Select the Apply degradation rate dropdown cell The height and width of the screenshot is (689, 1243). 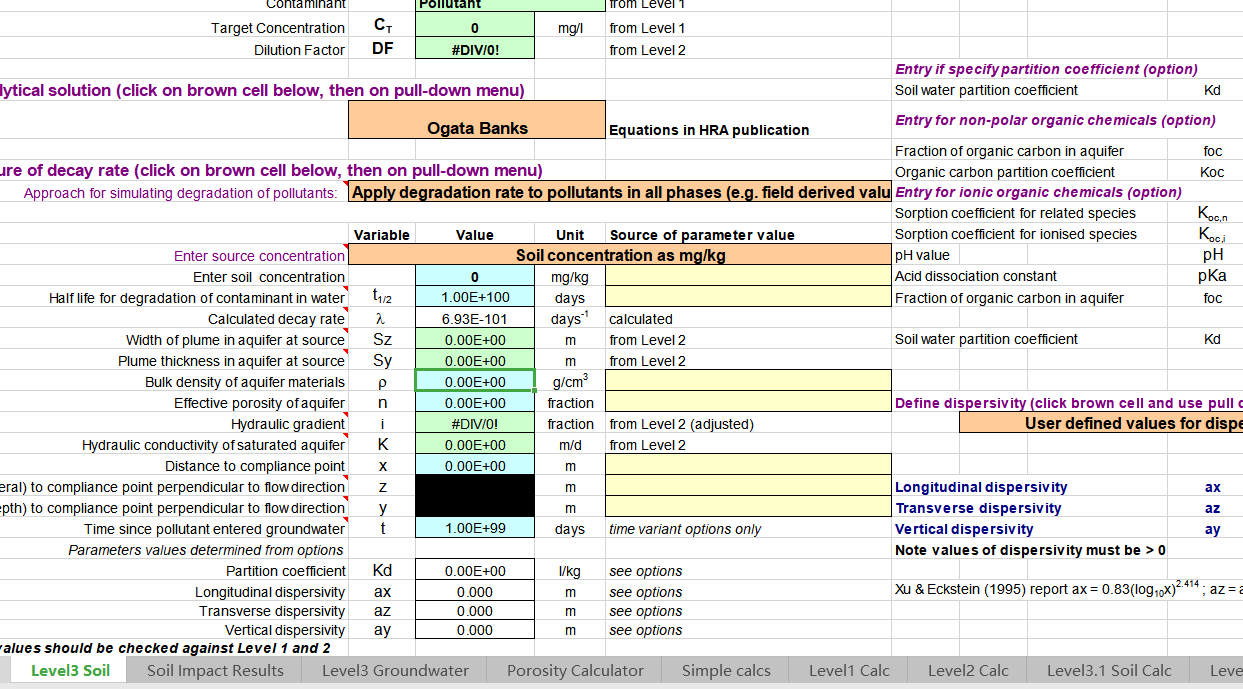619,192
